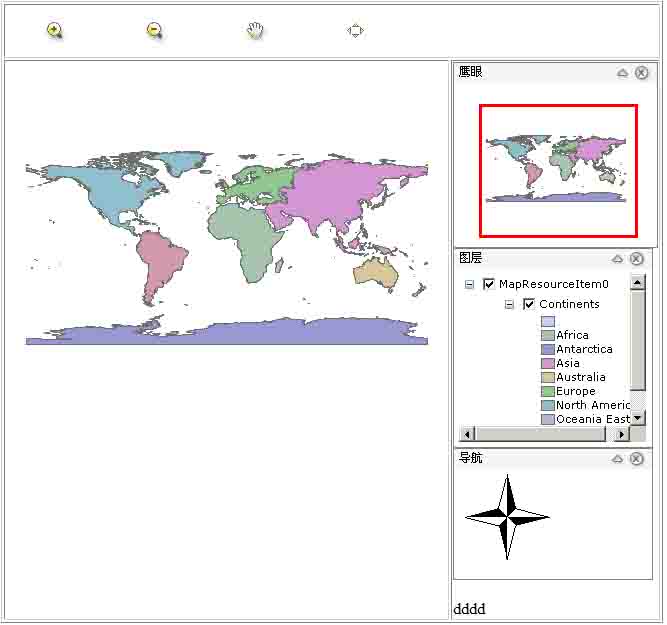Close the 图层 layers panel
This screenshot has height=625, width=667.
pos(637,259)
